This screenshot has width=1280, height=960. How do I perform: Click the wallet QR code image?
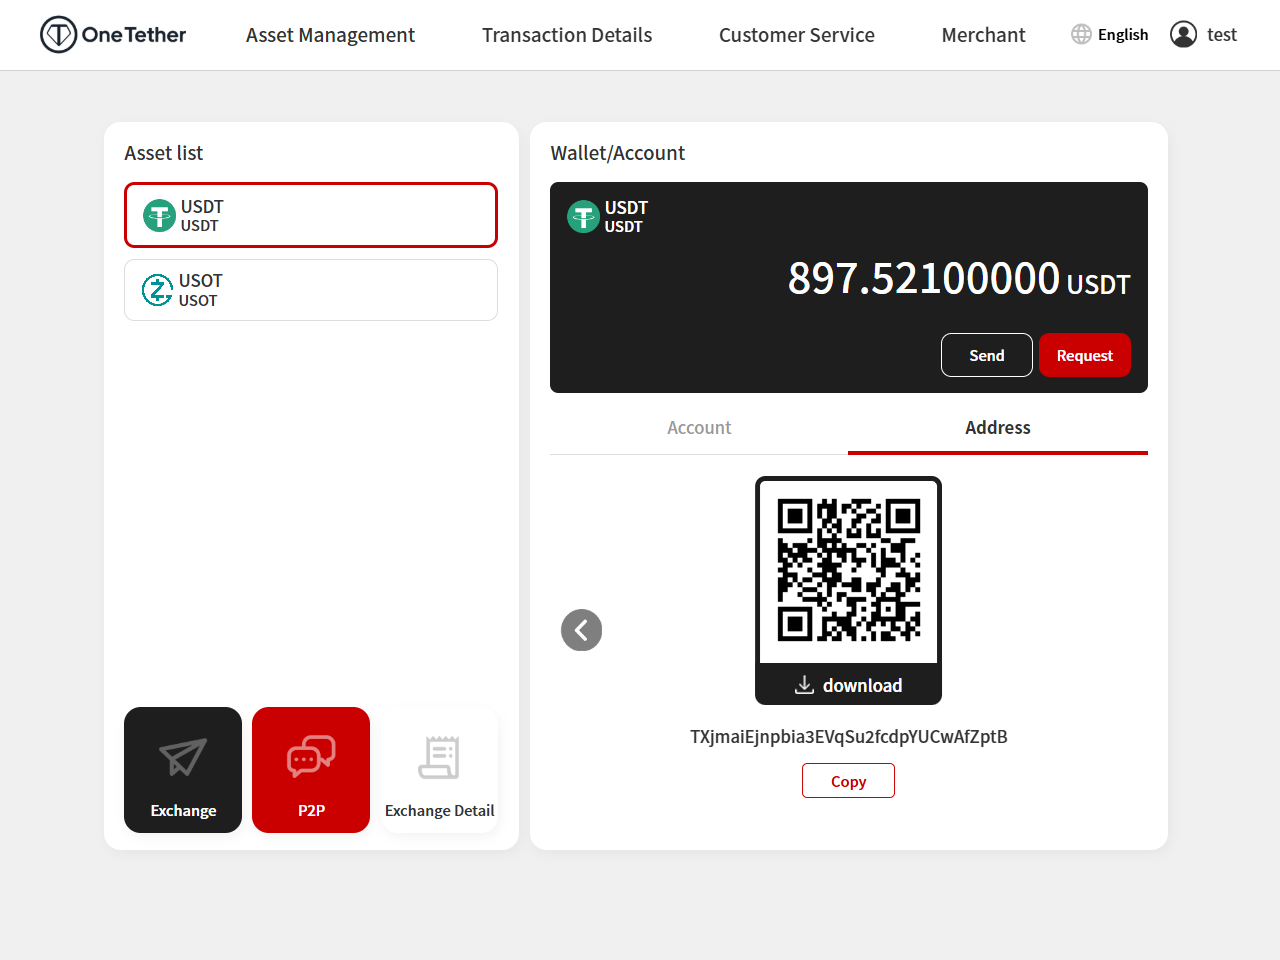848,570
